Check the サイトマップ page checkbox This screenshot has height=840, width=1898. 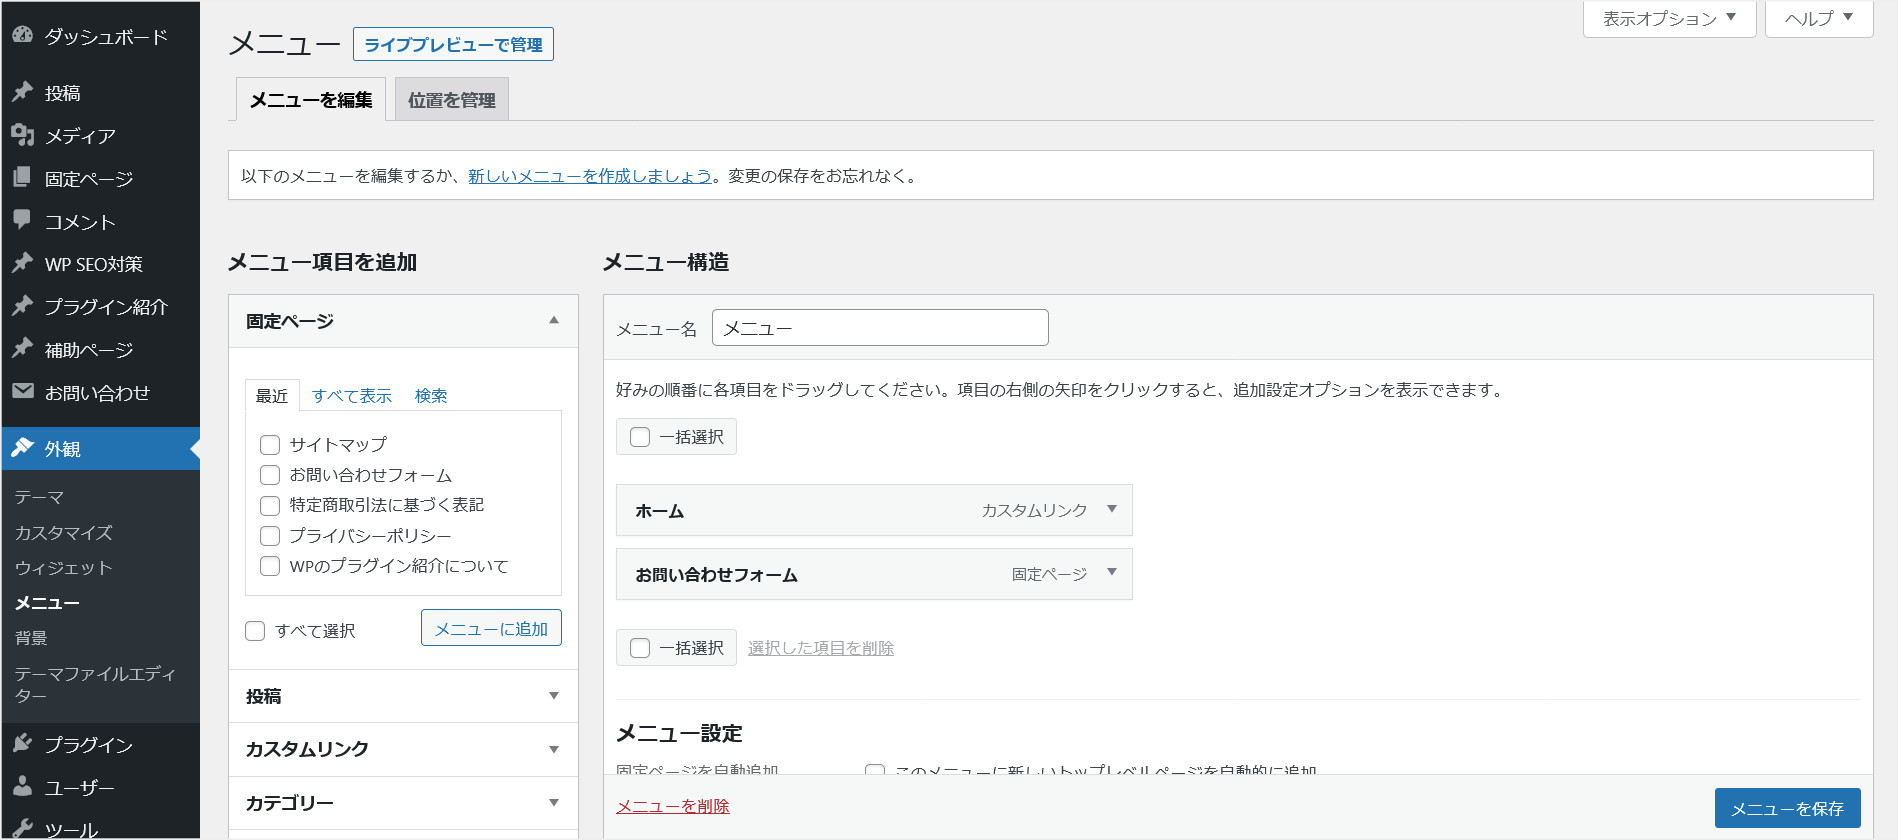[x=270, y=445]
